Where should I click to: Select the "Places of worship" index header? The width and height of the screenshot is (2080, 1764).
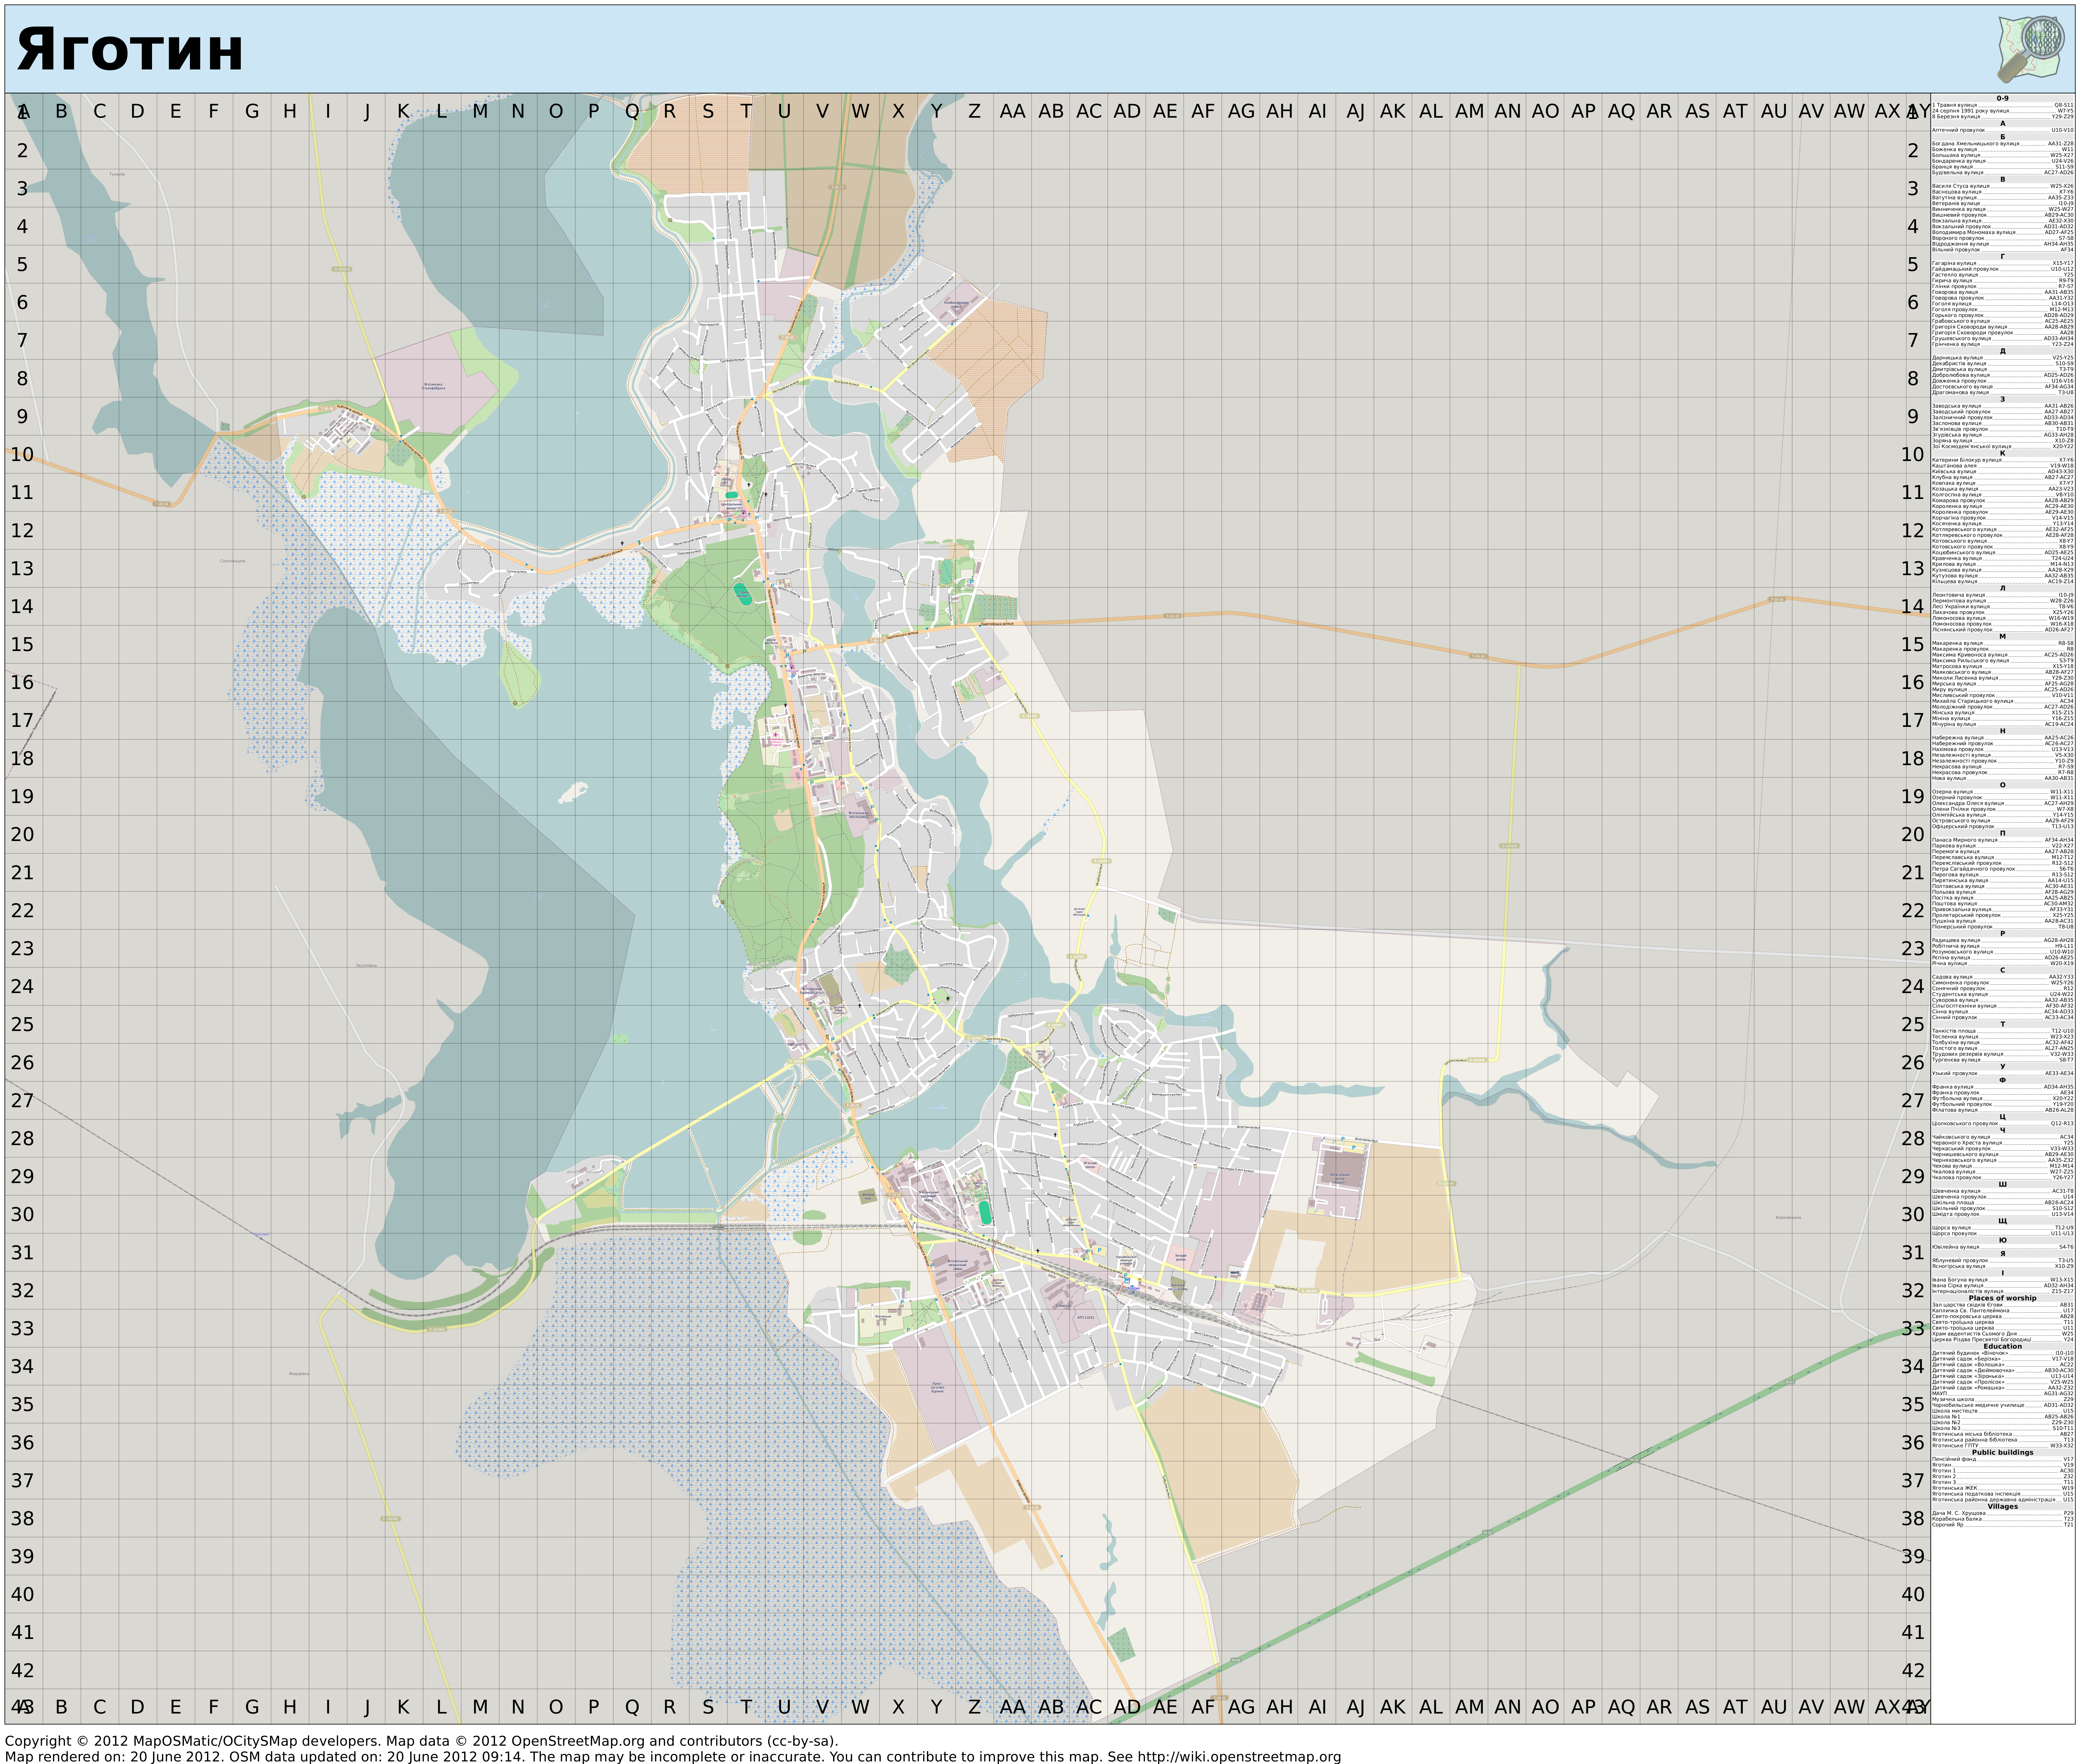(x=2003, y=1298)
